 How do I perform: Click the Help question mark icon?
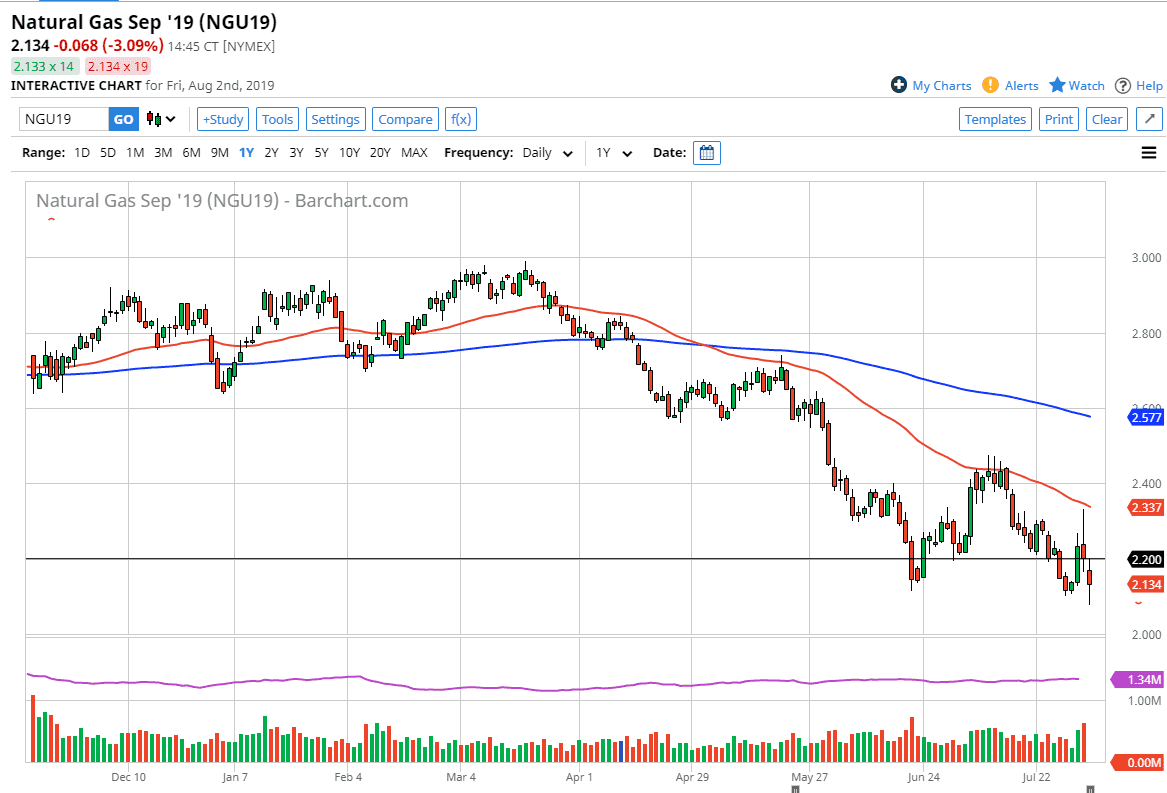point(1123,85)
